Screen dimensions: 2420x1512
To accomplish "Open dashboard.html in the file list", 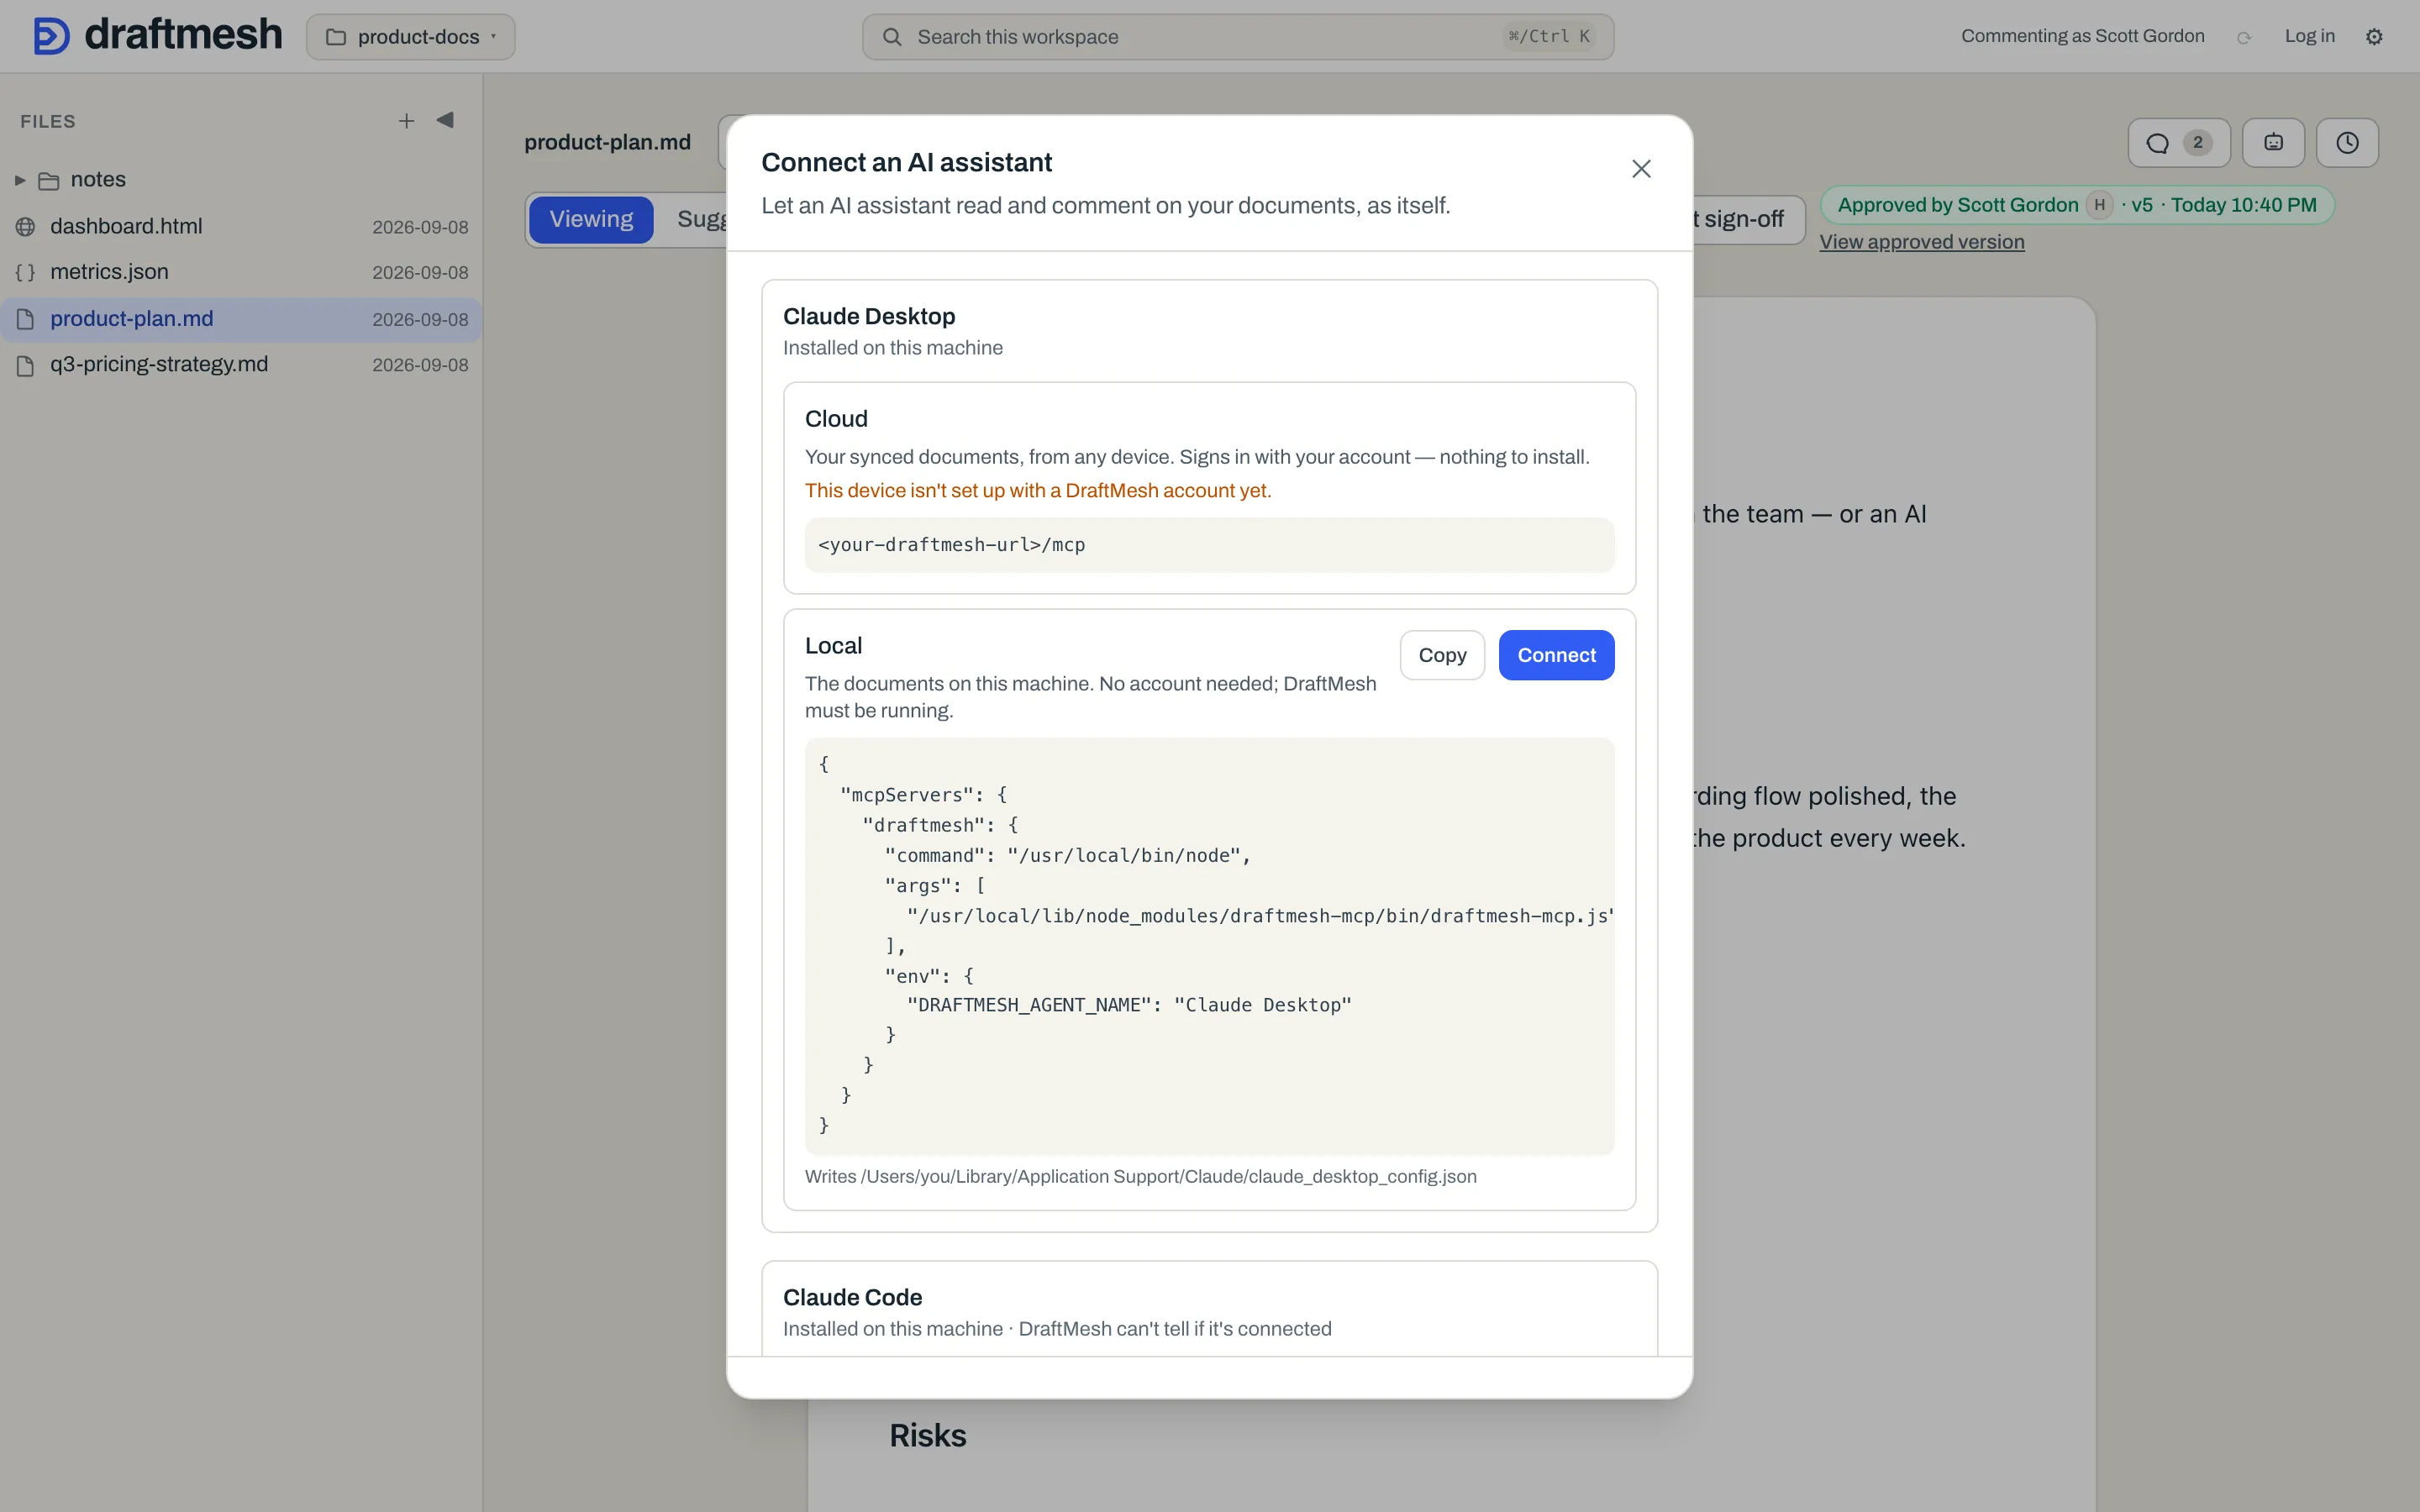I will (x=241, y=226).
